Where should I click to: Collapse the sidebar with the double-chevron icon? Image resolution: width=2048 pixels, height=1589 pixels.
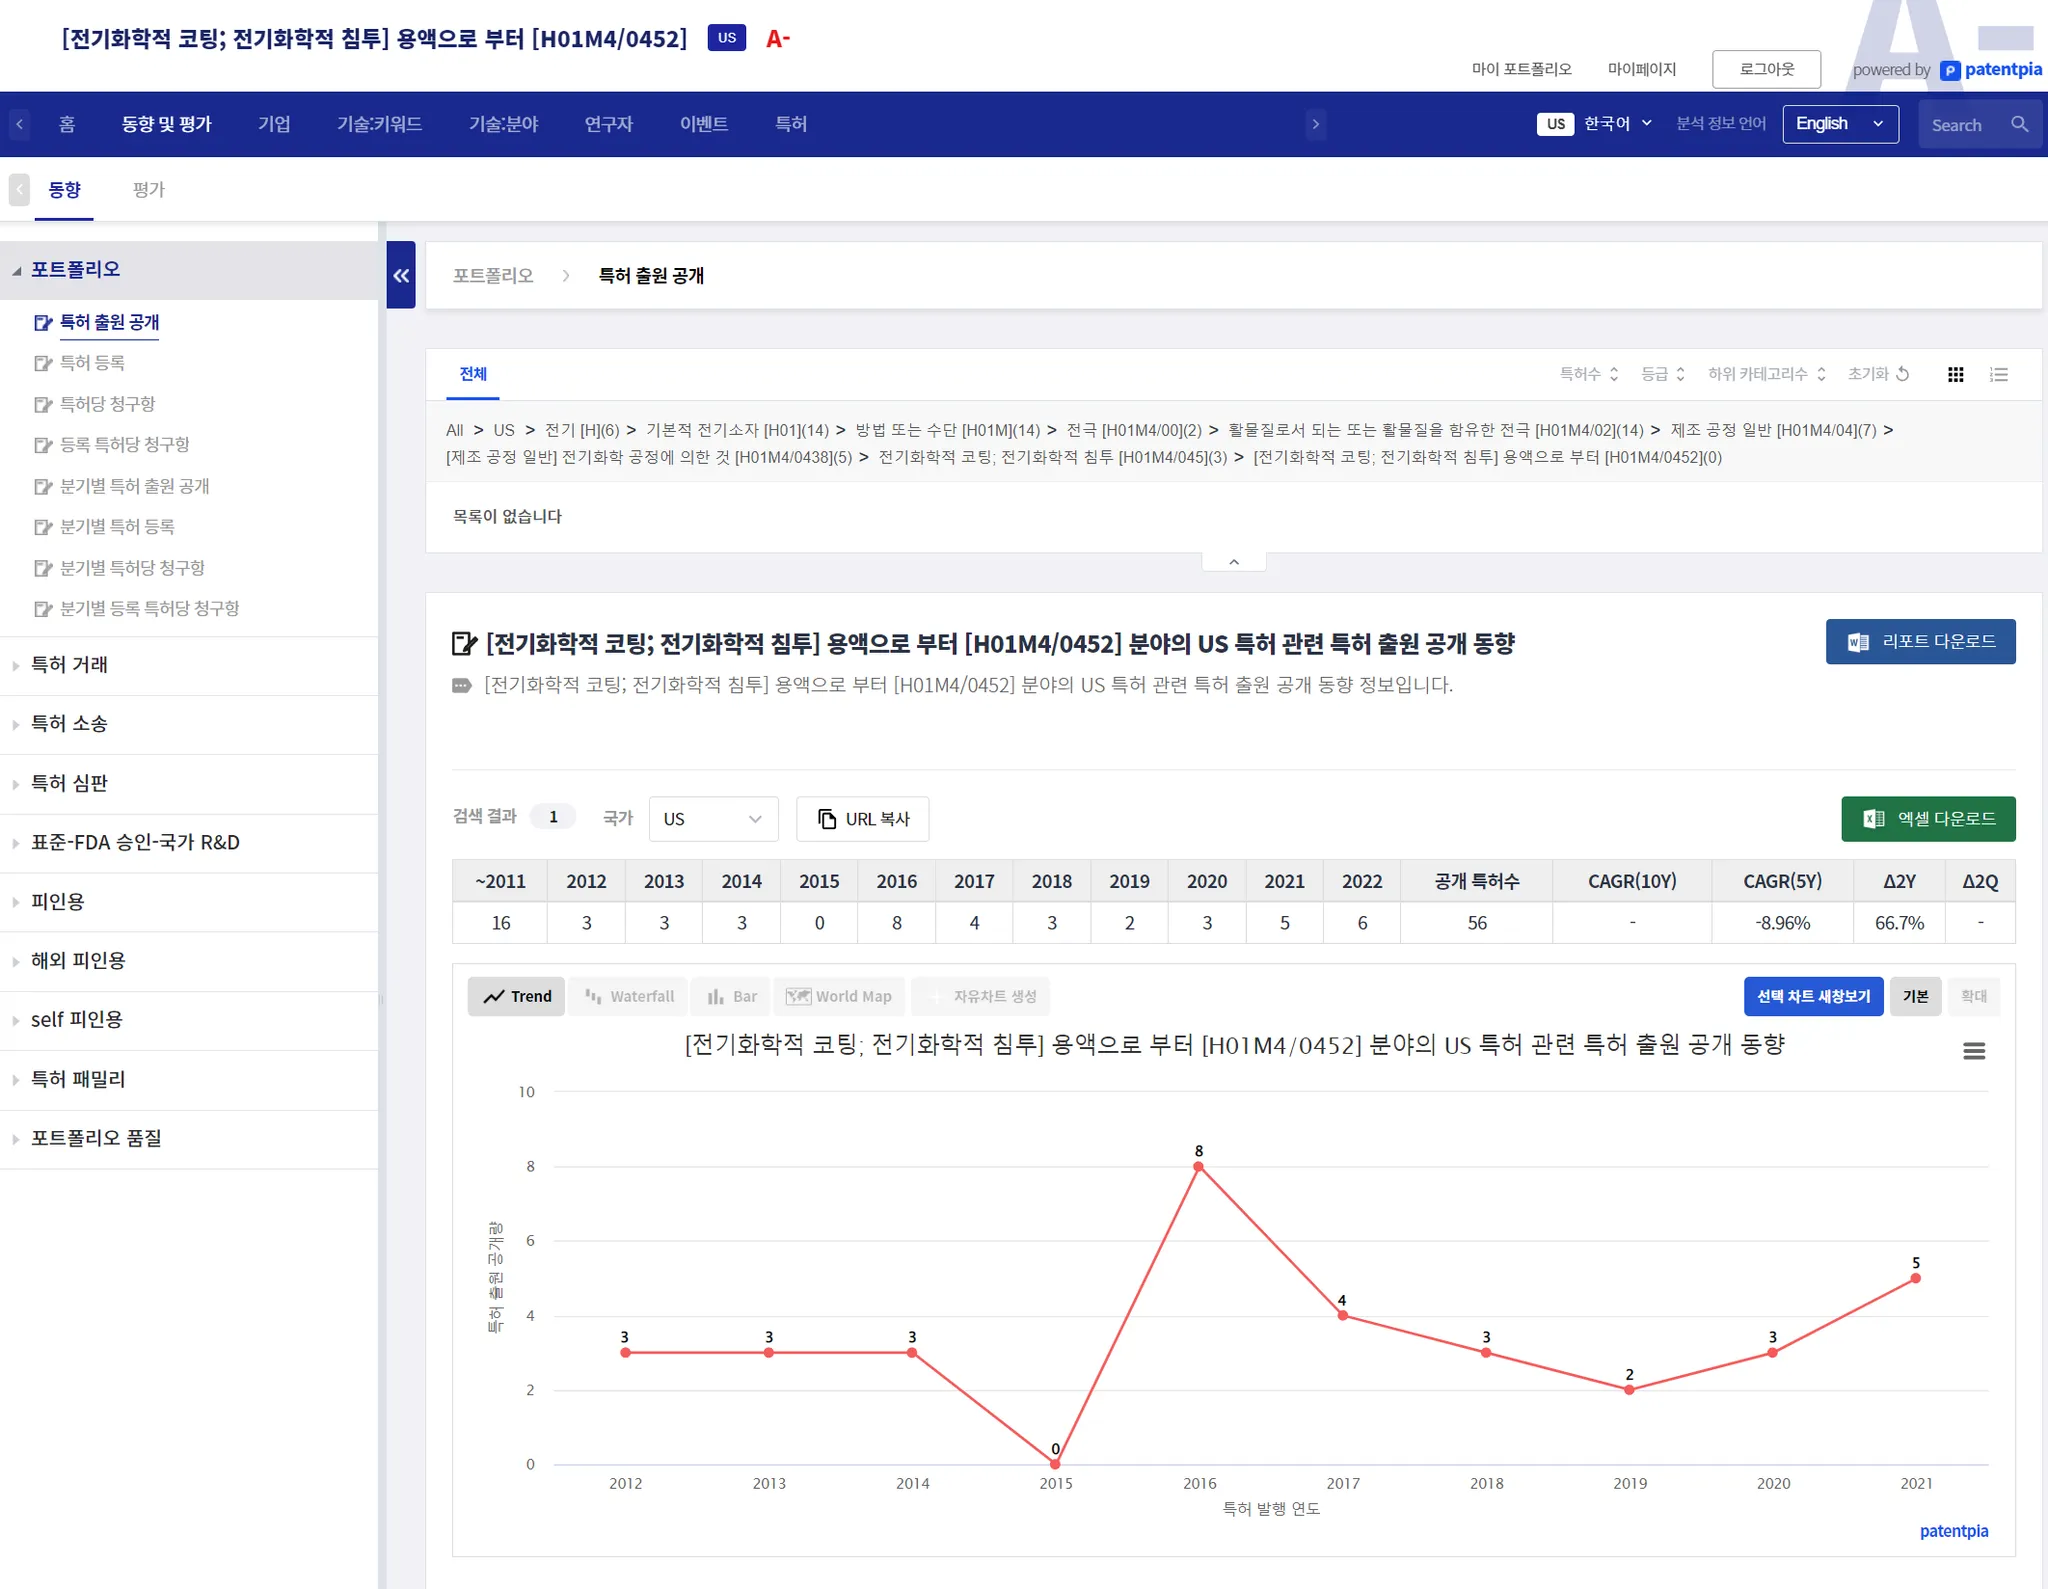coord(401,275)
